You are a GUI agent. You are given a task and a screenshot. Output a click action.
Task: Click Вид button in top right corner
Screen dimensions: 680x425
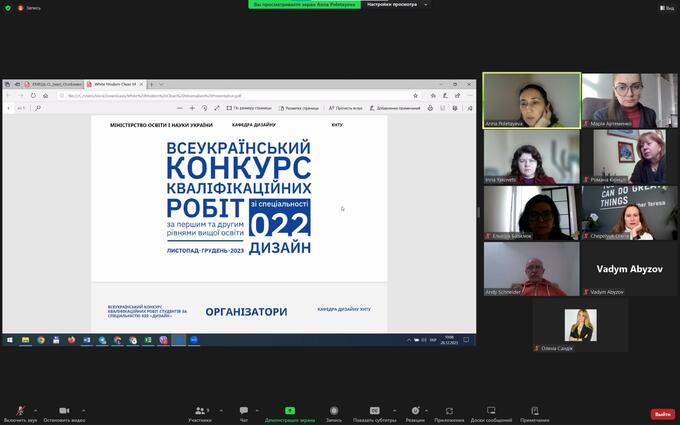point(666,7)
